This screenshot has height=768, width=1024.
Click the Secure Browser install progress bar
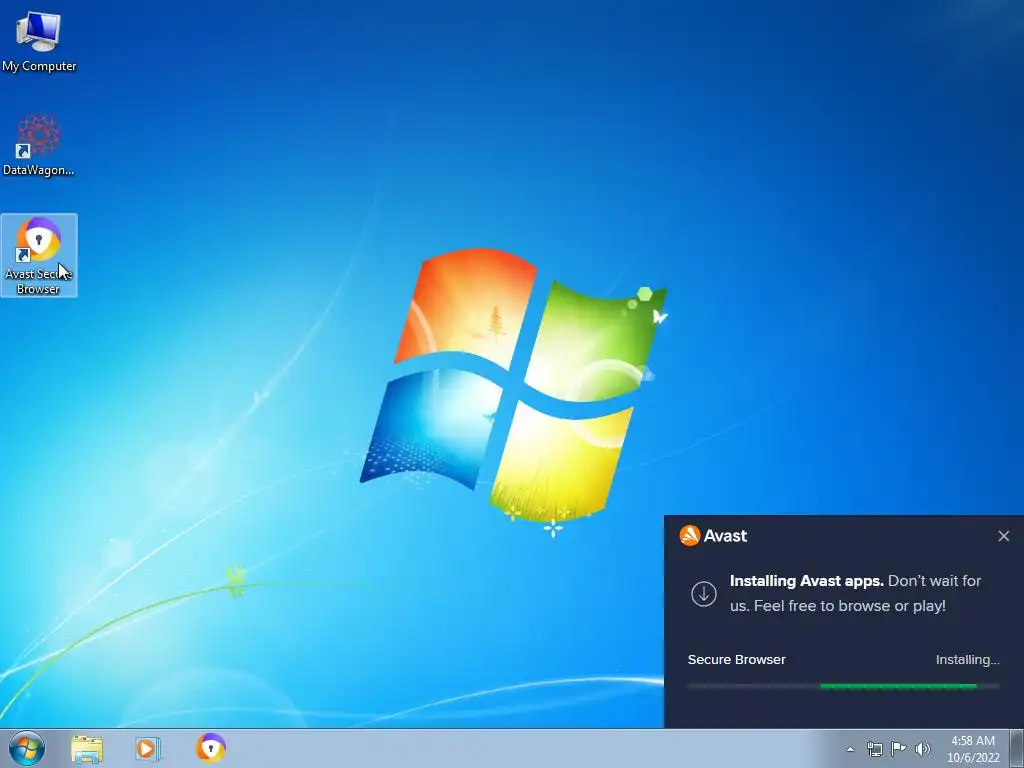pyautogui.click(x=844, y=686)
